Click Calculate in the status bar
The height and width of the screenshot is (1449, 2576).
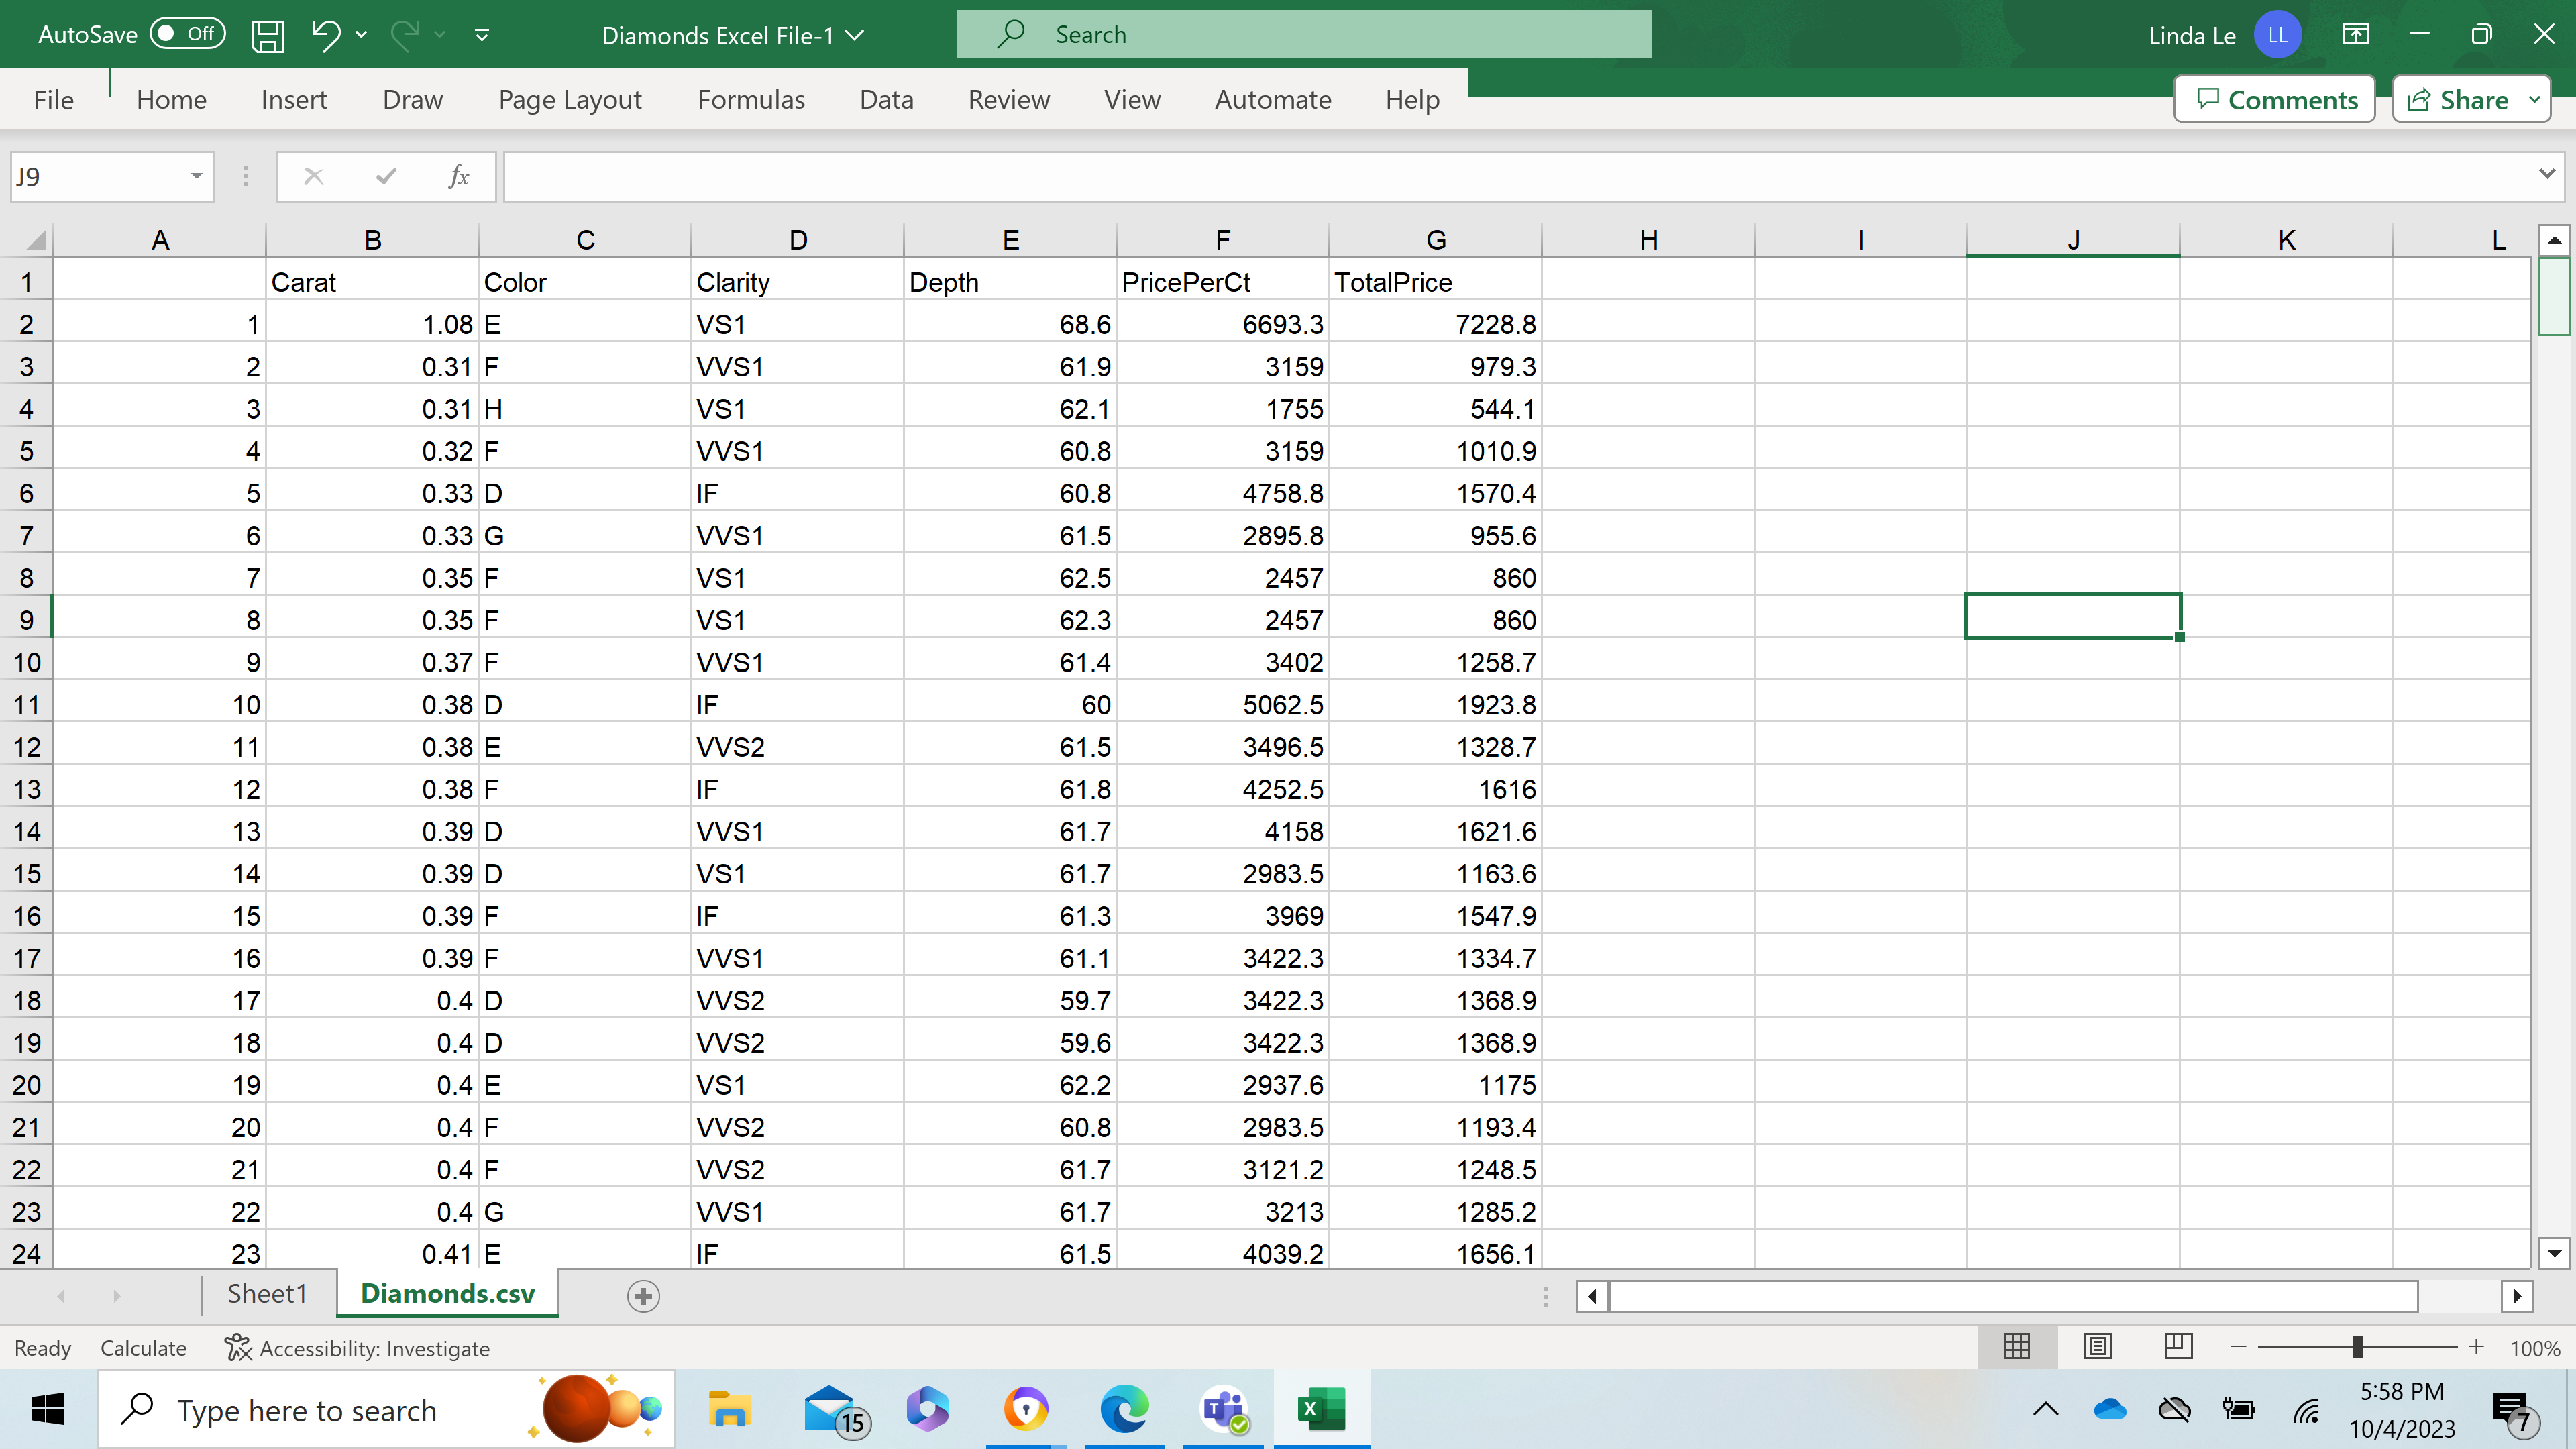(x=143, y=1348)
